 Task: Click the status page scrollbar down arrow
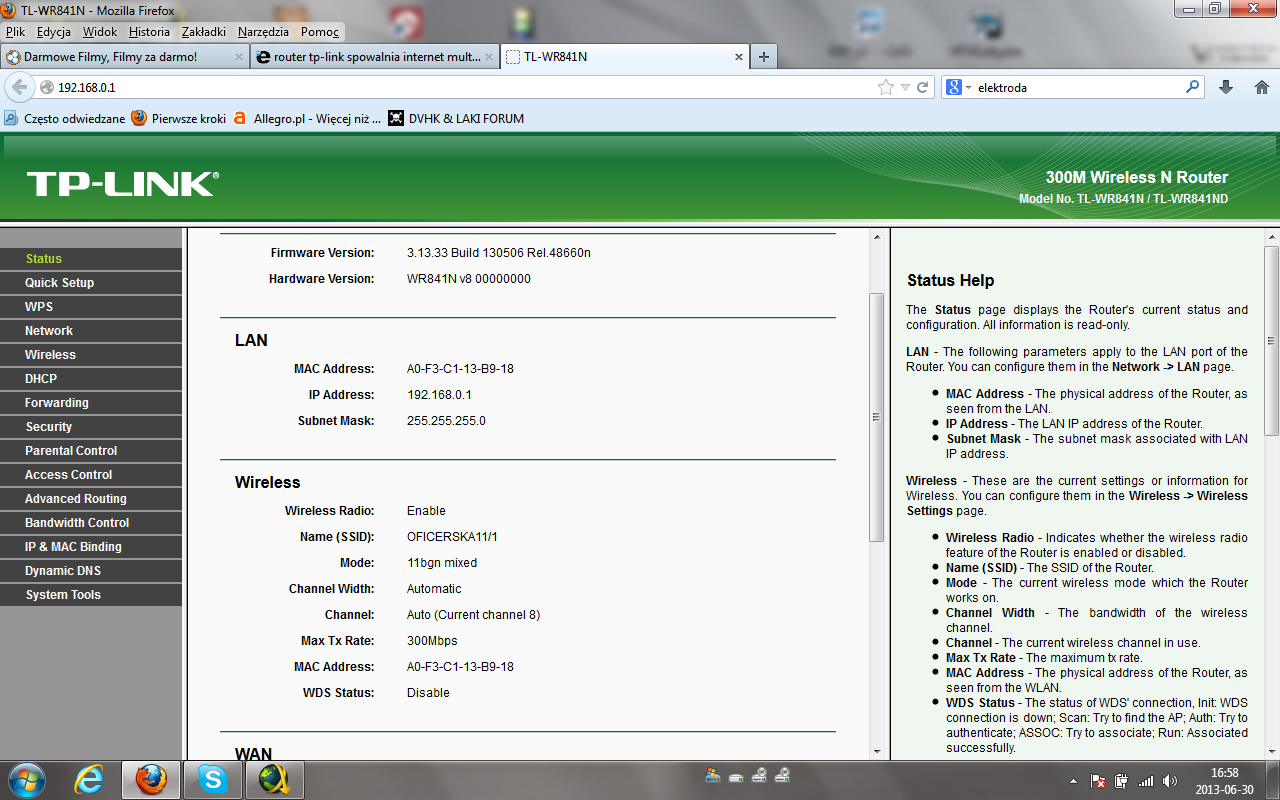(x=876, y=751)
